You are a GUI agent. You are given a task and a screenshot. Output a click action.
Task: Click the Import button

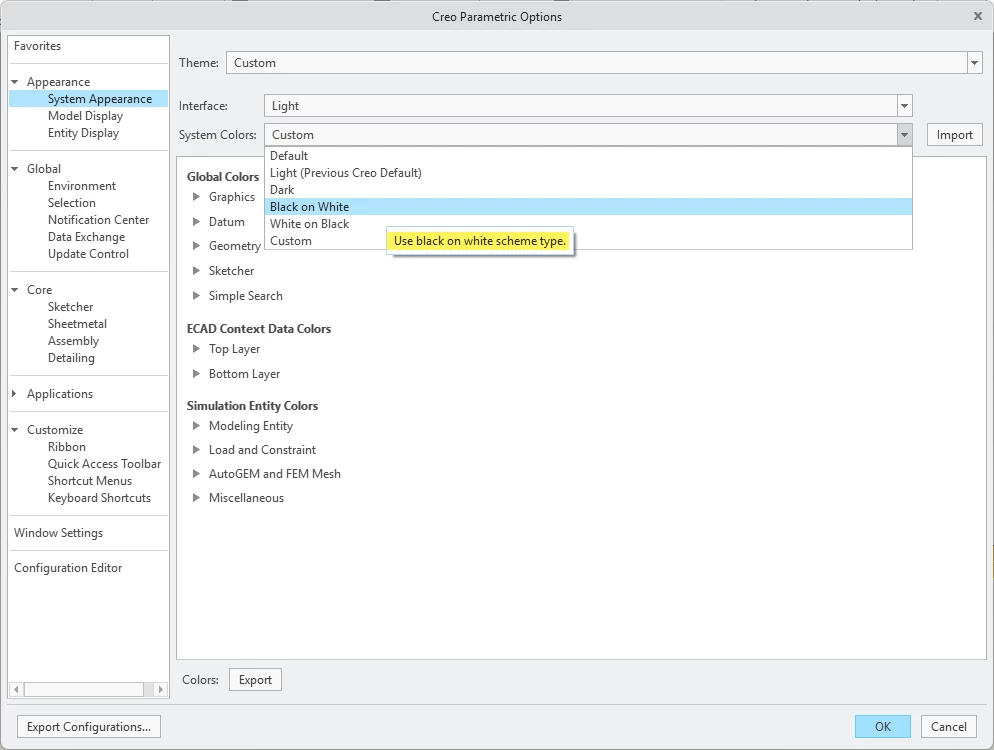[x=955, y=135]
